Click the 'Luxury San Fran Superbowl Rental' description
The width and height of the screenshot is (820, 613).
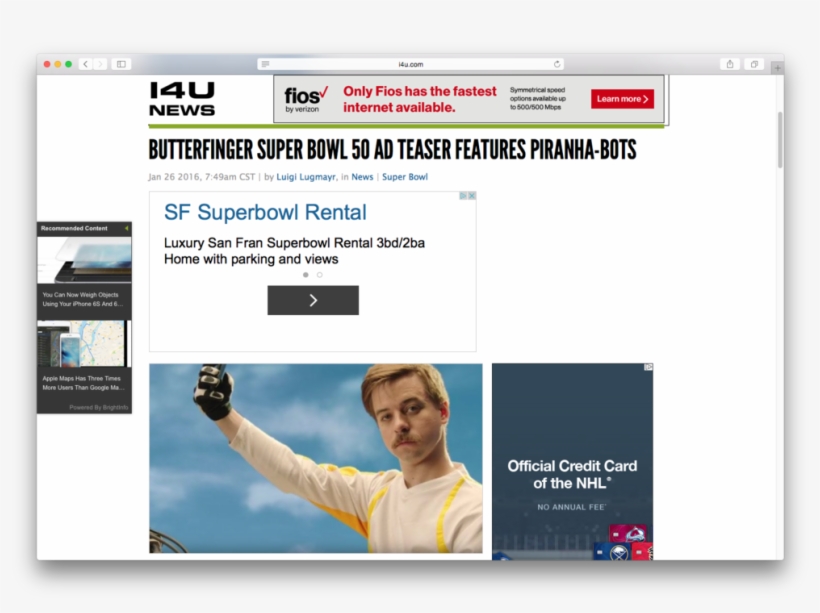point(294,251)
